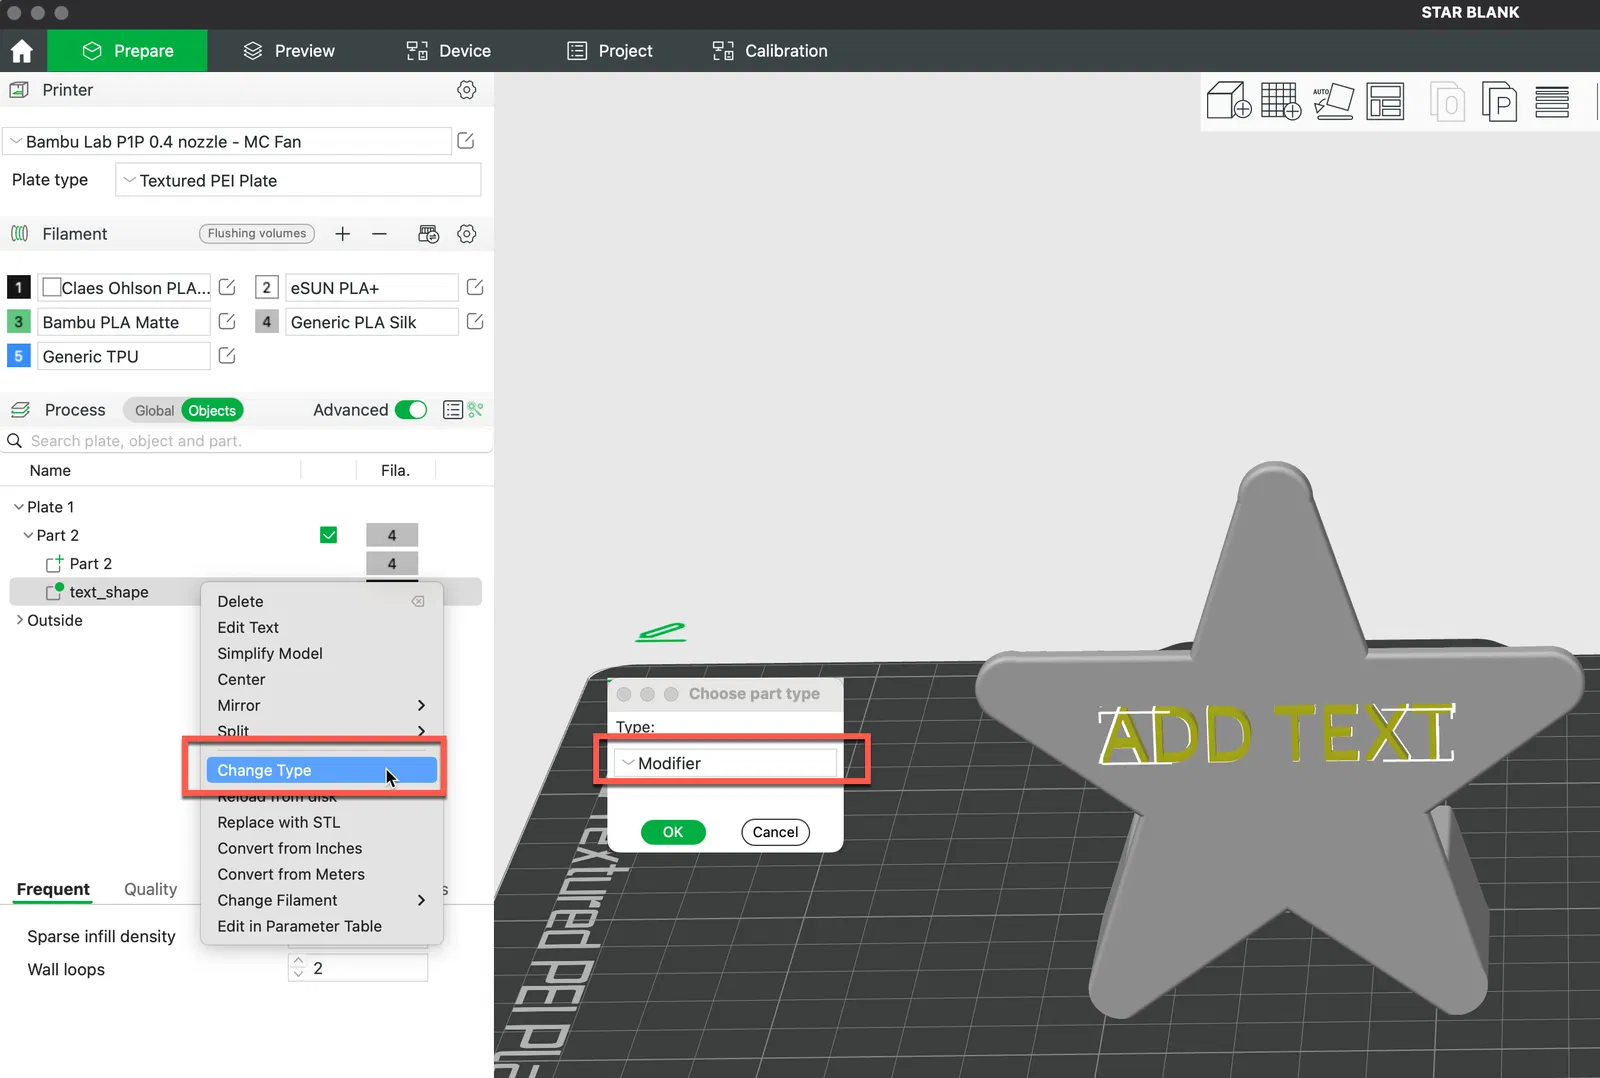Cancel the Choose part type dialog

tap(775, 832)
